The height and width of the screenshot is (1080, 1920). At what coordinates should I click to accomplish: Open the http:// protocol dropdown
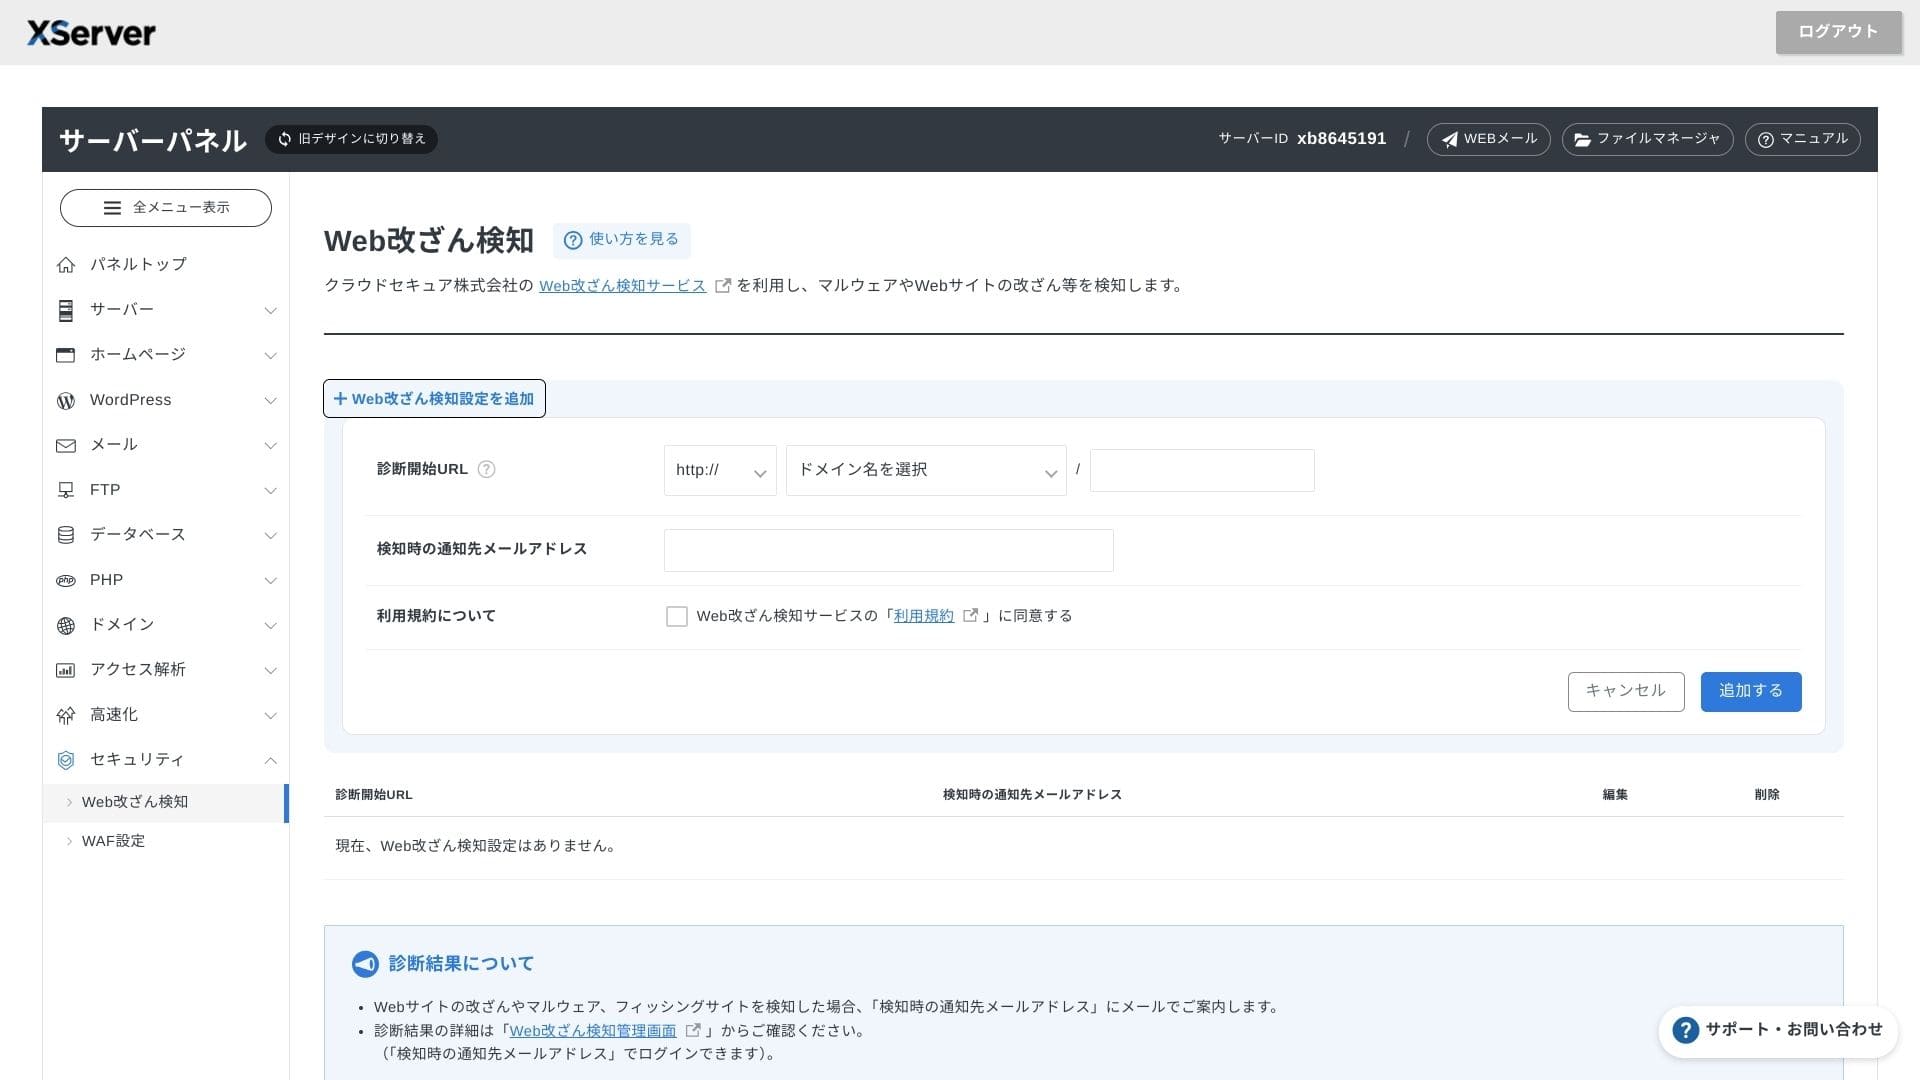(720, 470)
